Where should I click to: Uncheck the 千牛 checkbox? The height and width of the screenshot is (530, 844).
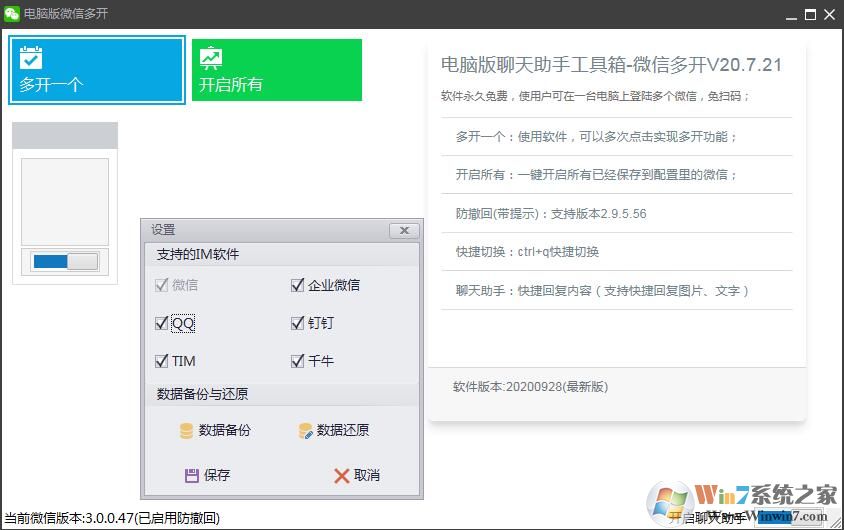297,361
